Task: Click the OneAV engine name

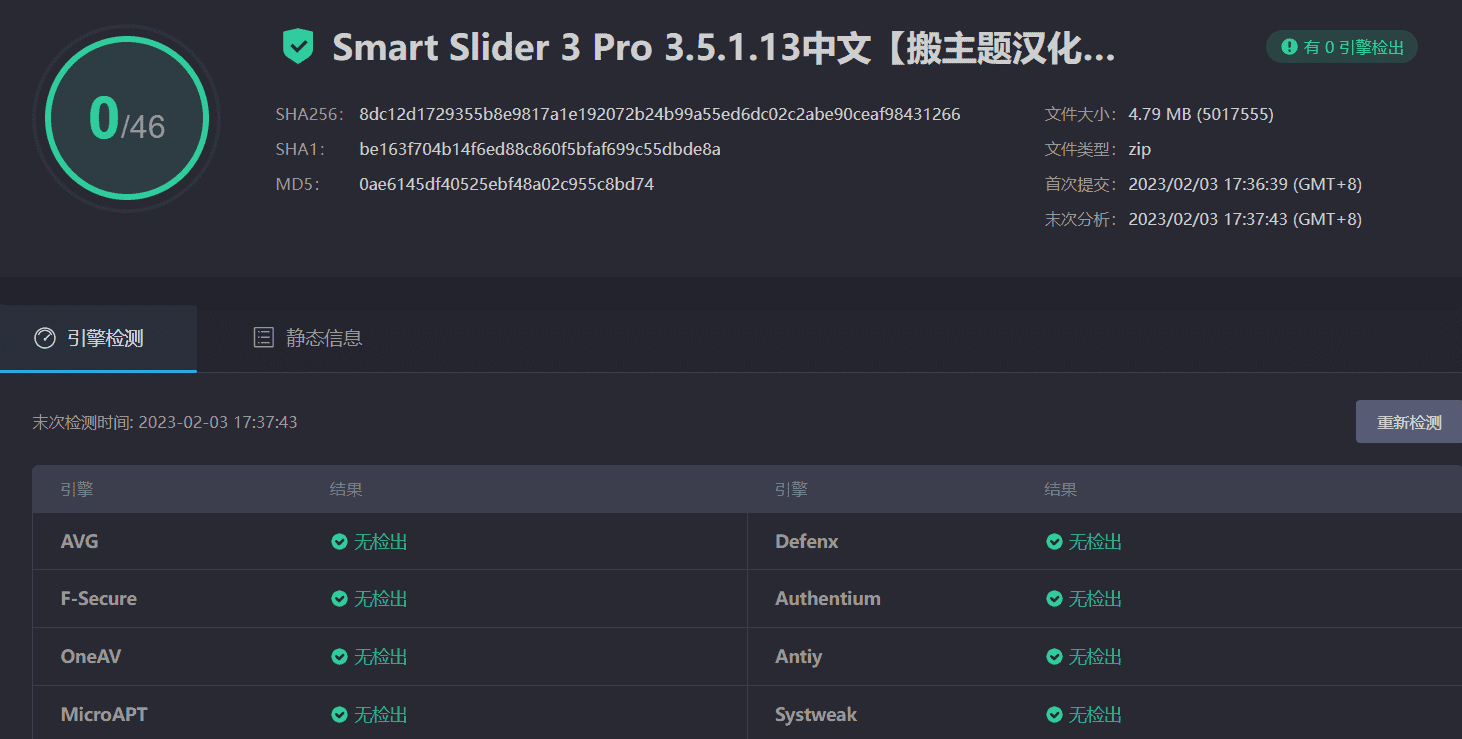Action: [91, 657]
